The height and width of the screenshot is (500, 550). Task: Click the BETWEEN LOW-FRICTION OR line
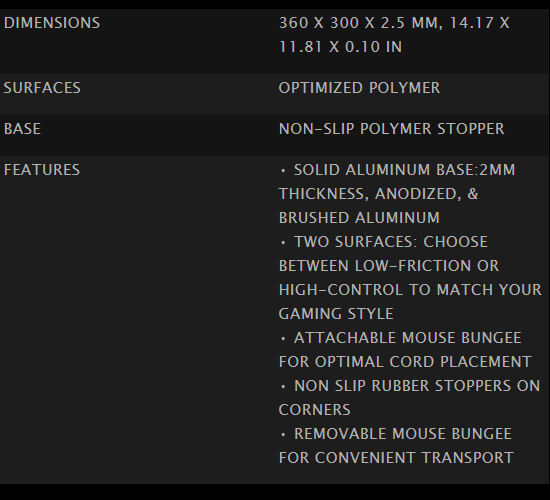[x=389, y=266]
